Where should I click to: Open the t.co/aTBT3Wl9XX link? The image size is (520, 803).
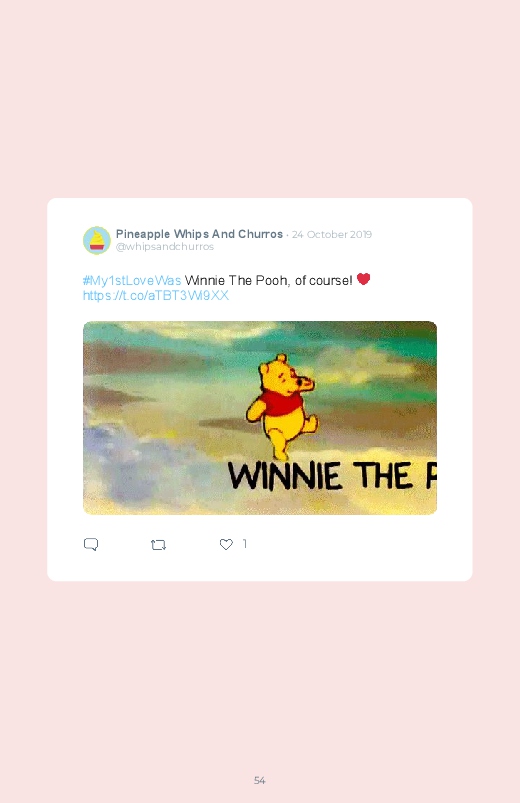point(156,295)
